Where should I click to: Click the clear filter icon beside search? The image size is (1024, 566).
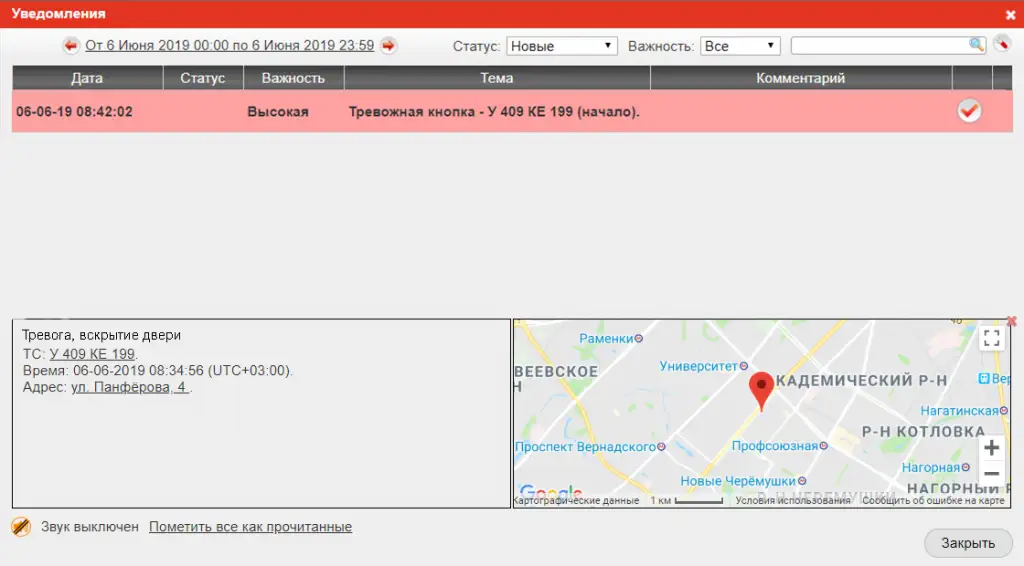1002,45
